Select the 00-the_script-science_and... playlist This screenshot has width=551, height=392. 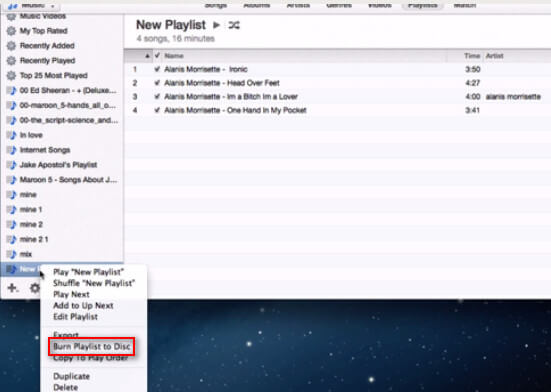69,120
